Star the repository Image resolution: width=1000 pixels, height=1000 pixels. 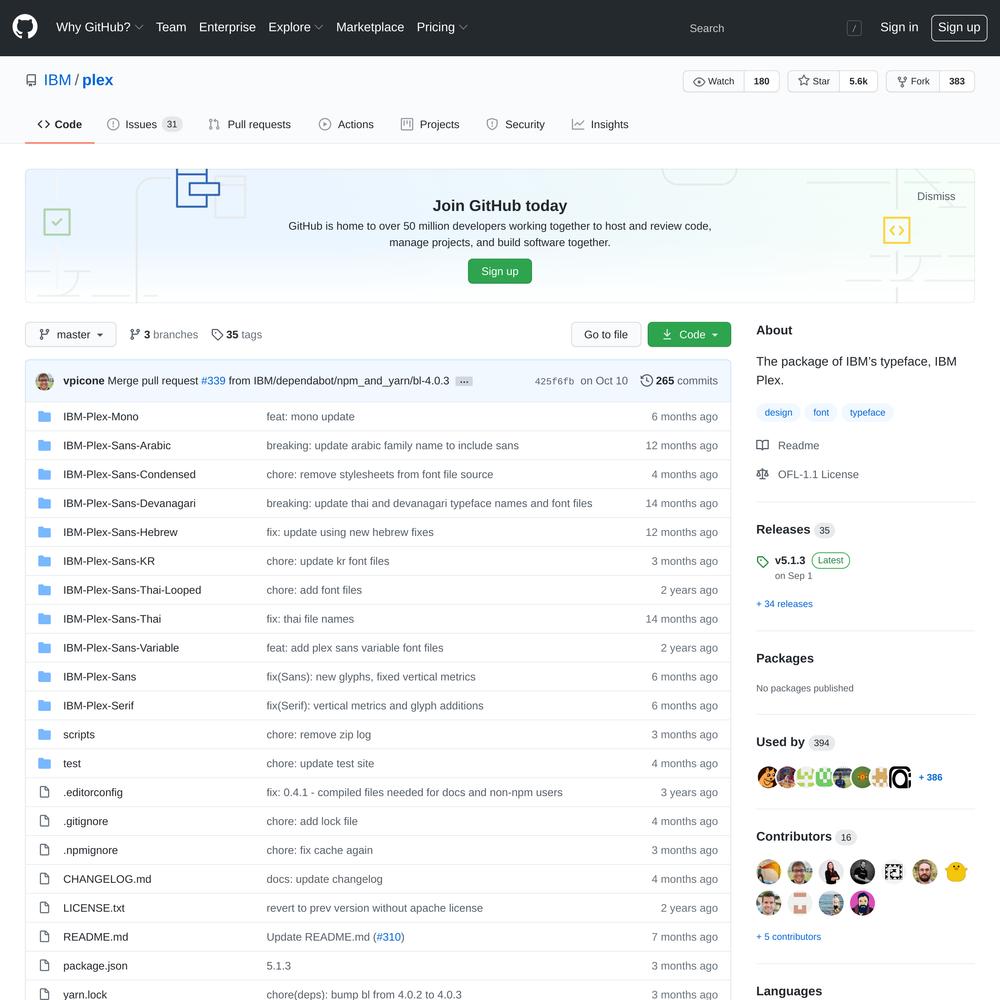pyautogui.click(x=814, y=81)
